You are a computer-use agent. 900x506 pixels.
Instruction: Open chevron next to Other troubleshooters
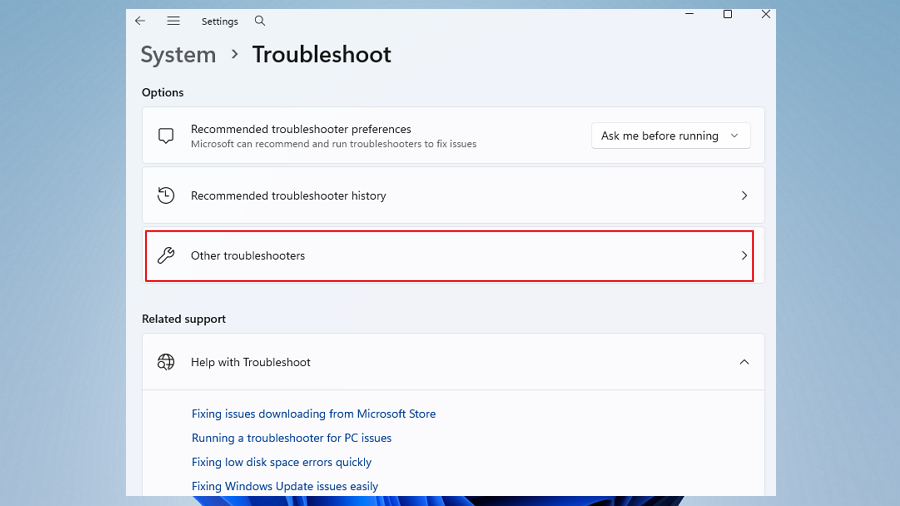tap(744, 255)
